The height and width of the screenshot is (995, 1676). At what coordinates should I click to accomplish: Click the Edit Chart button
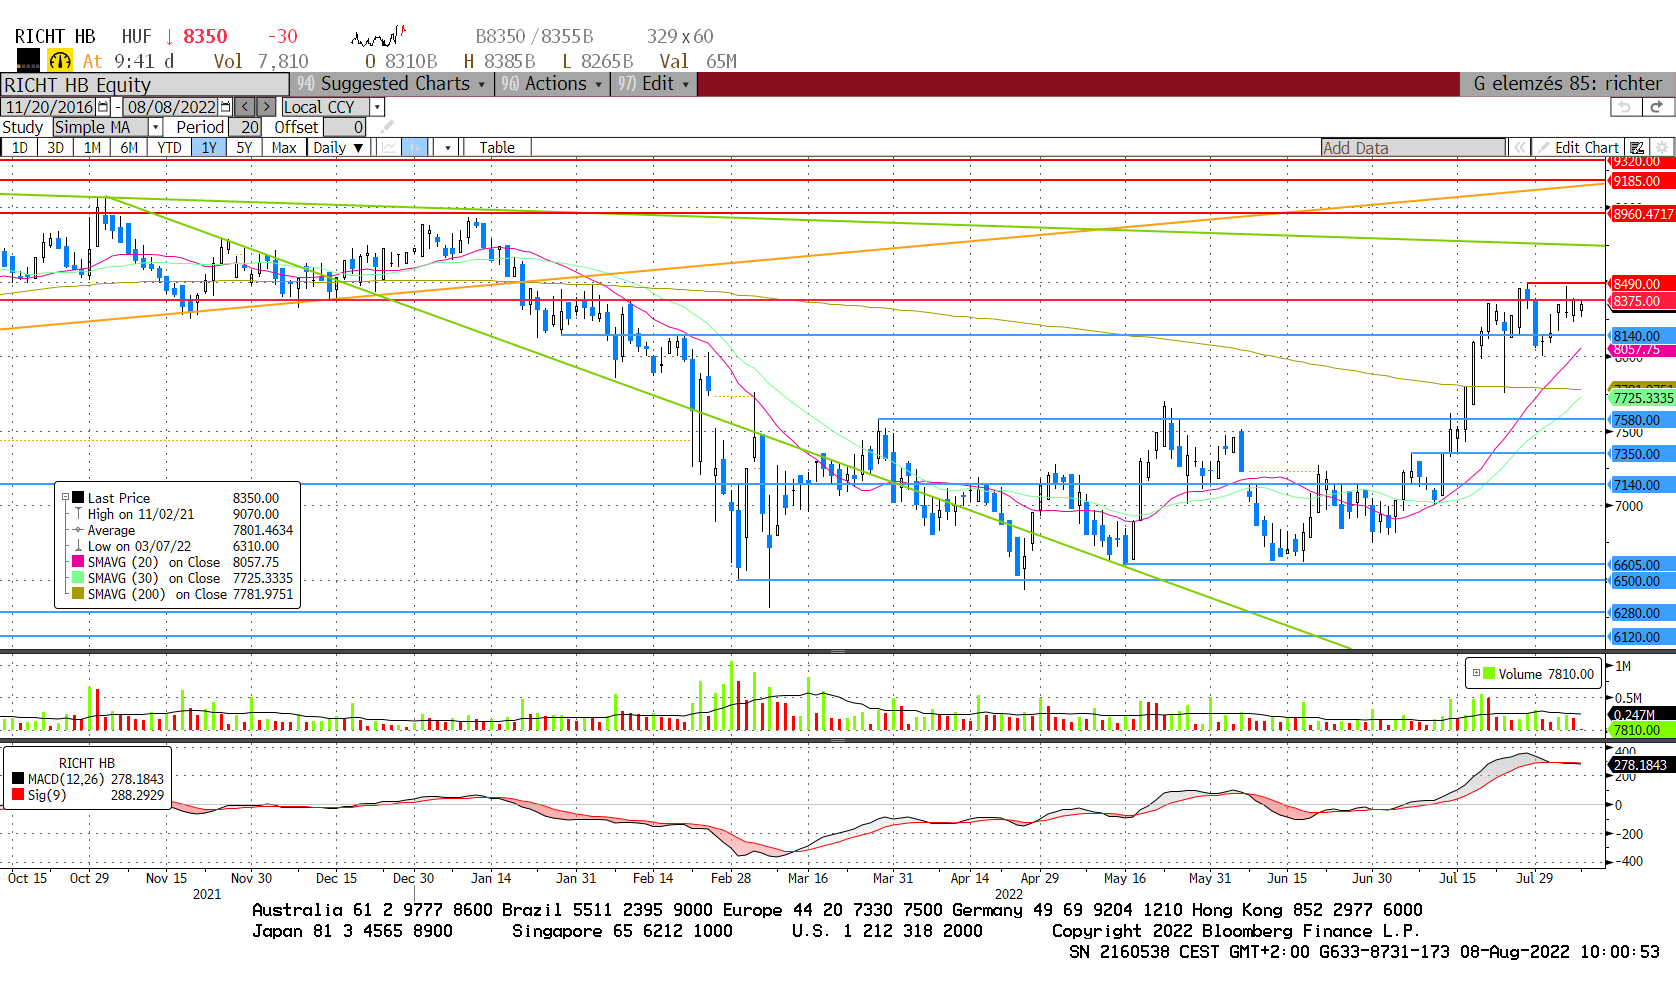tap(1578, 148)
